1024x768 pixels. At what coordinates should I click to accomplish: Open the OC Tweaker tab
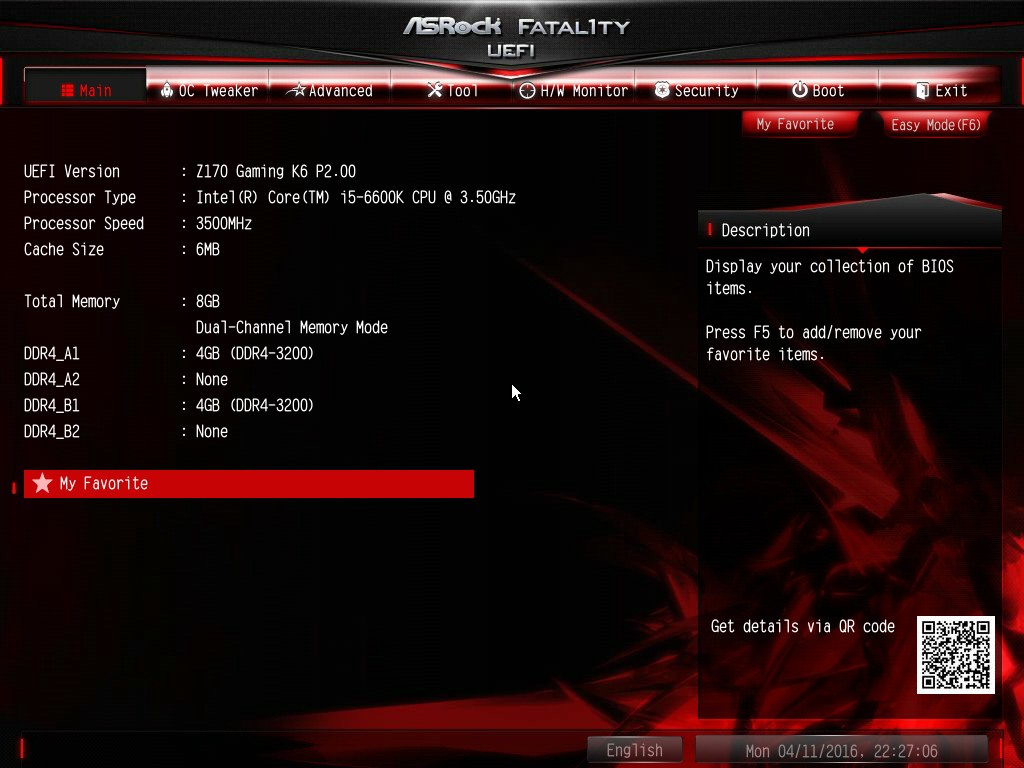(x=208, y=90)
